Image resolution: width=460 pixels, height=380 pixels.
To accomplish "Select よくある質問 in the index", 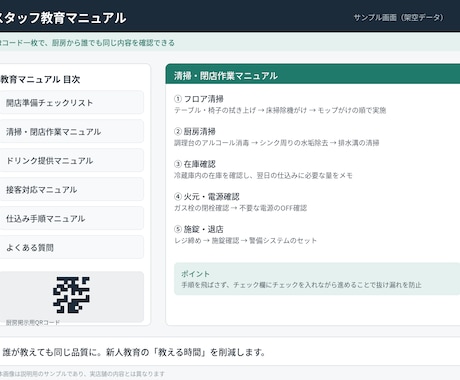I will click(71, 248).
